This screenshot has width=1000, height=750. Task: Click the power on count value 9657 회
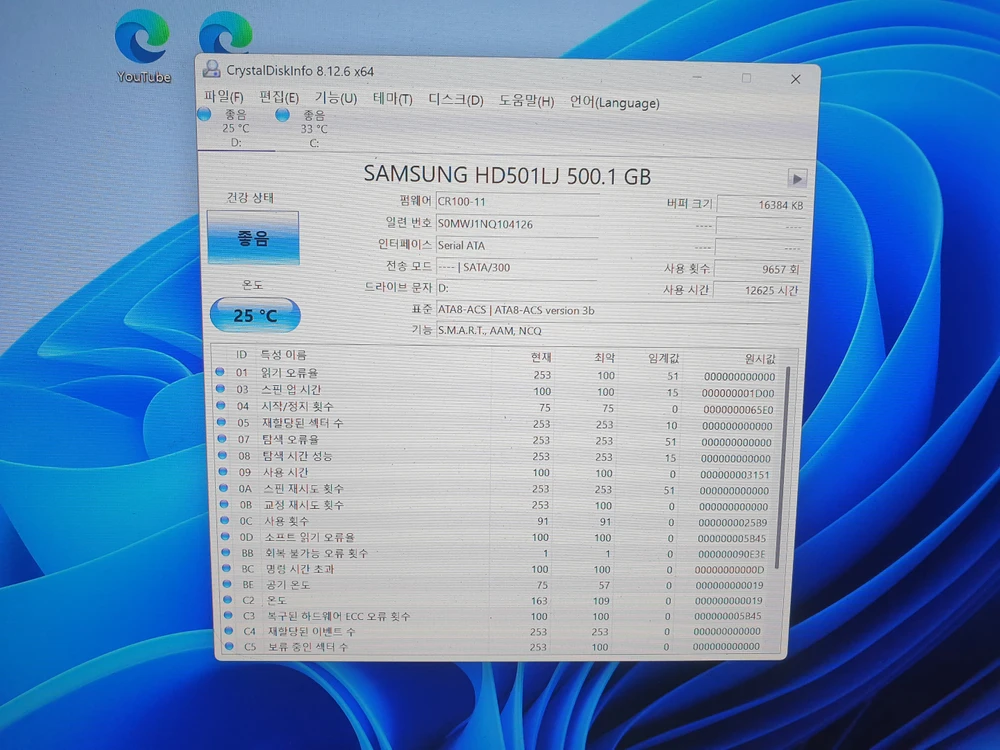click(758, 269)
